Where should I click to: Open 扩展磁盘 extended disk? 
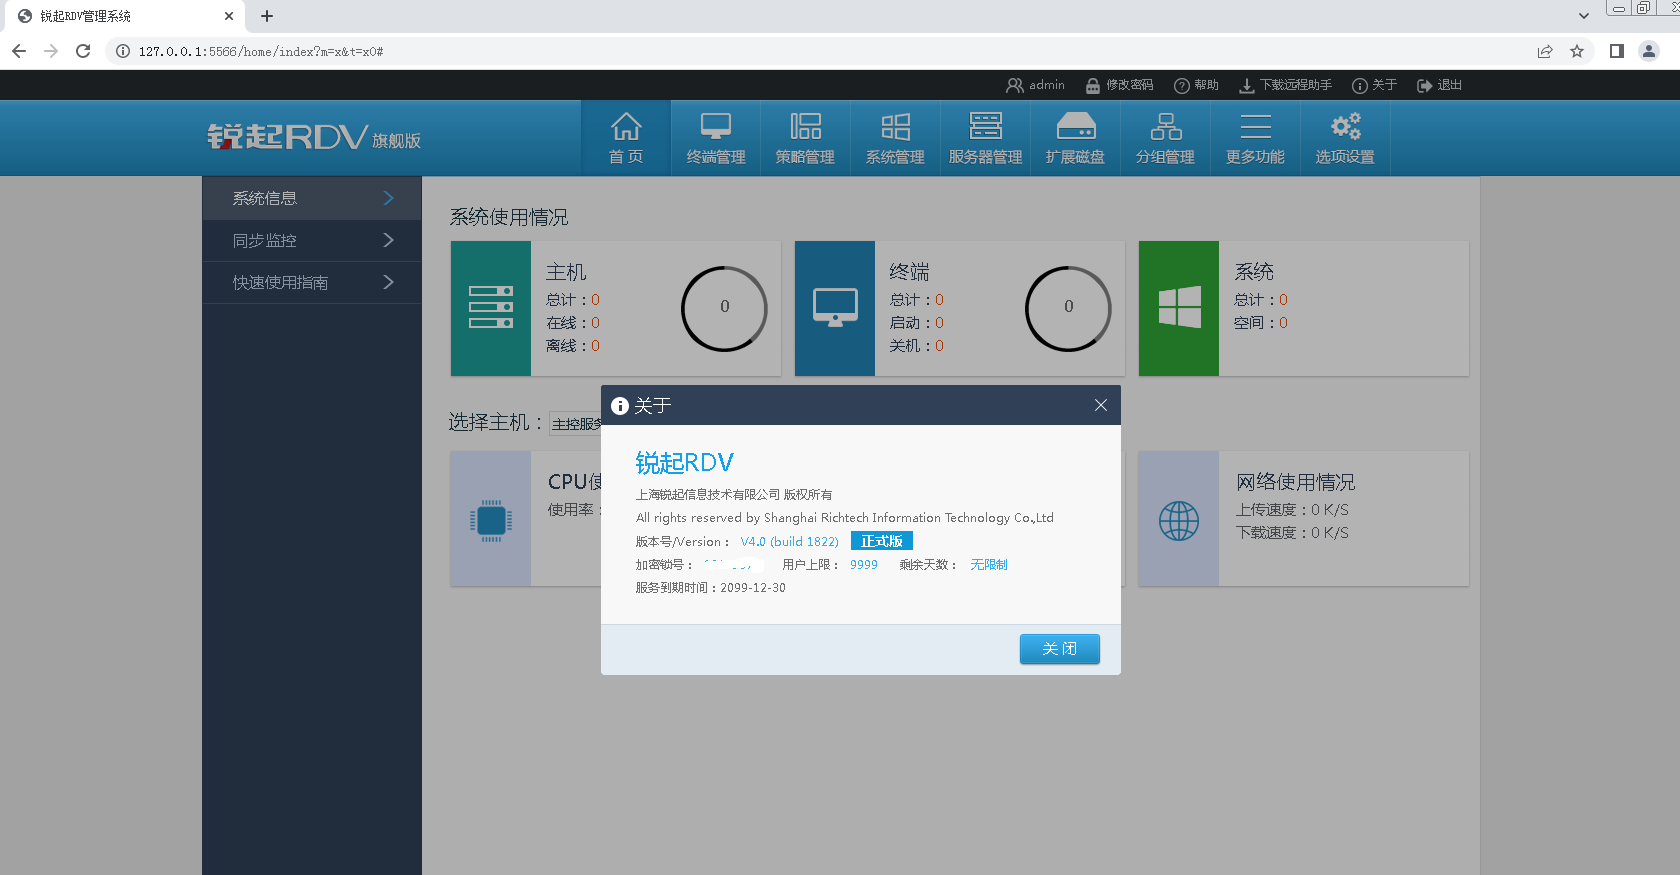pyautogui.click(x=1075, y=138)
